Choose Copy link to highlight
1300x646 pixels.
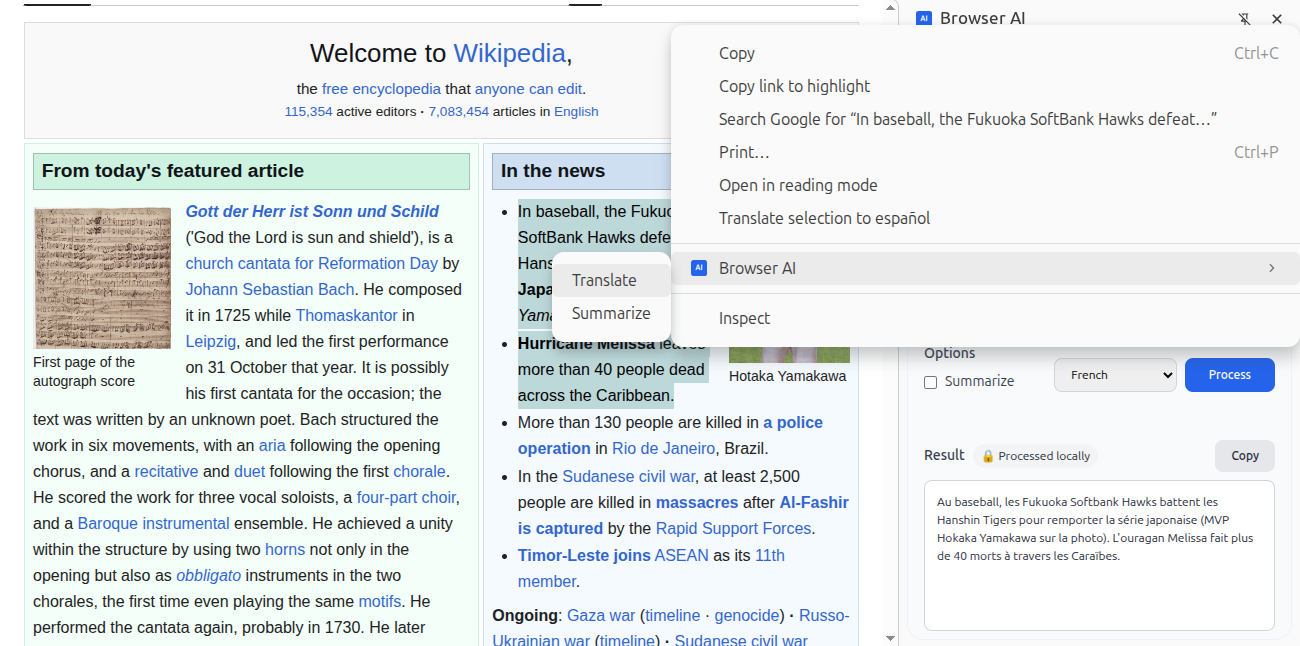pyautogui.click(x=985, y=86)
